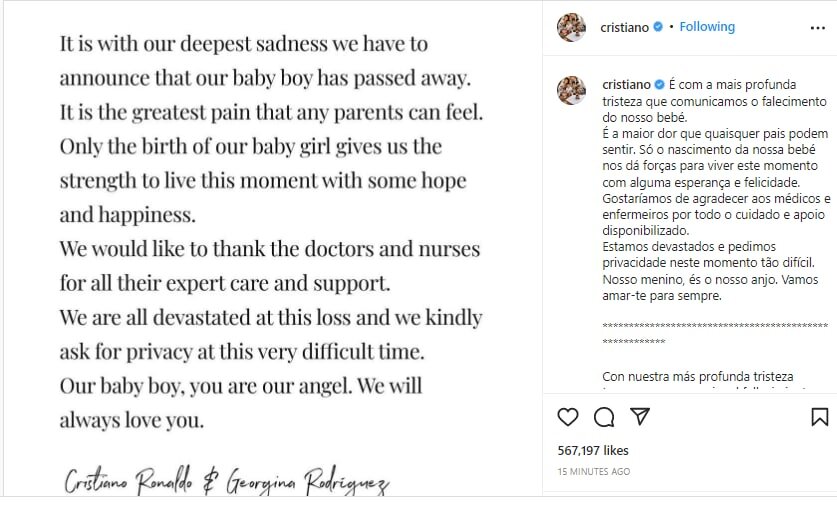Click the line "It is with our deepest sadness"
Screen dimensions: 837x511
coord(243,44)
